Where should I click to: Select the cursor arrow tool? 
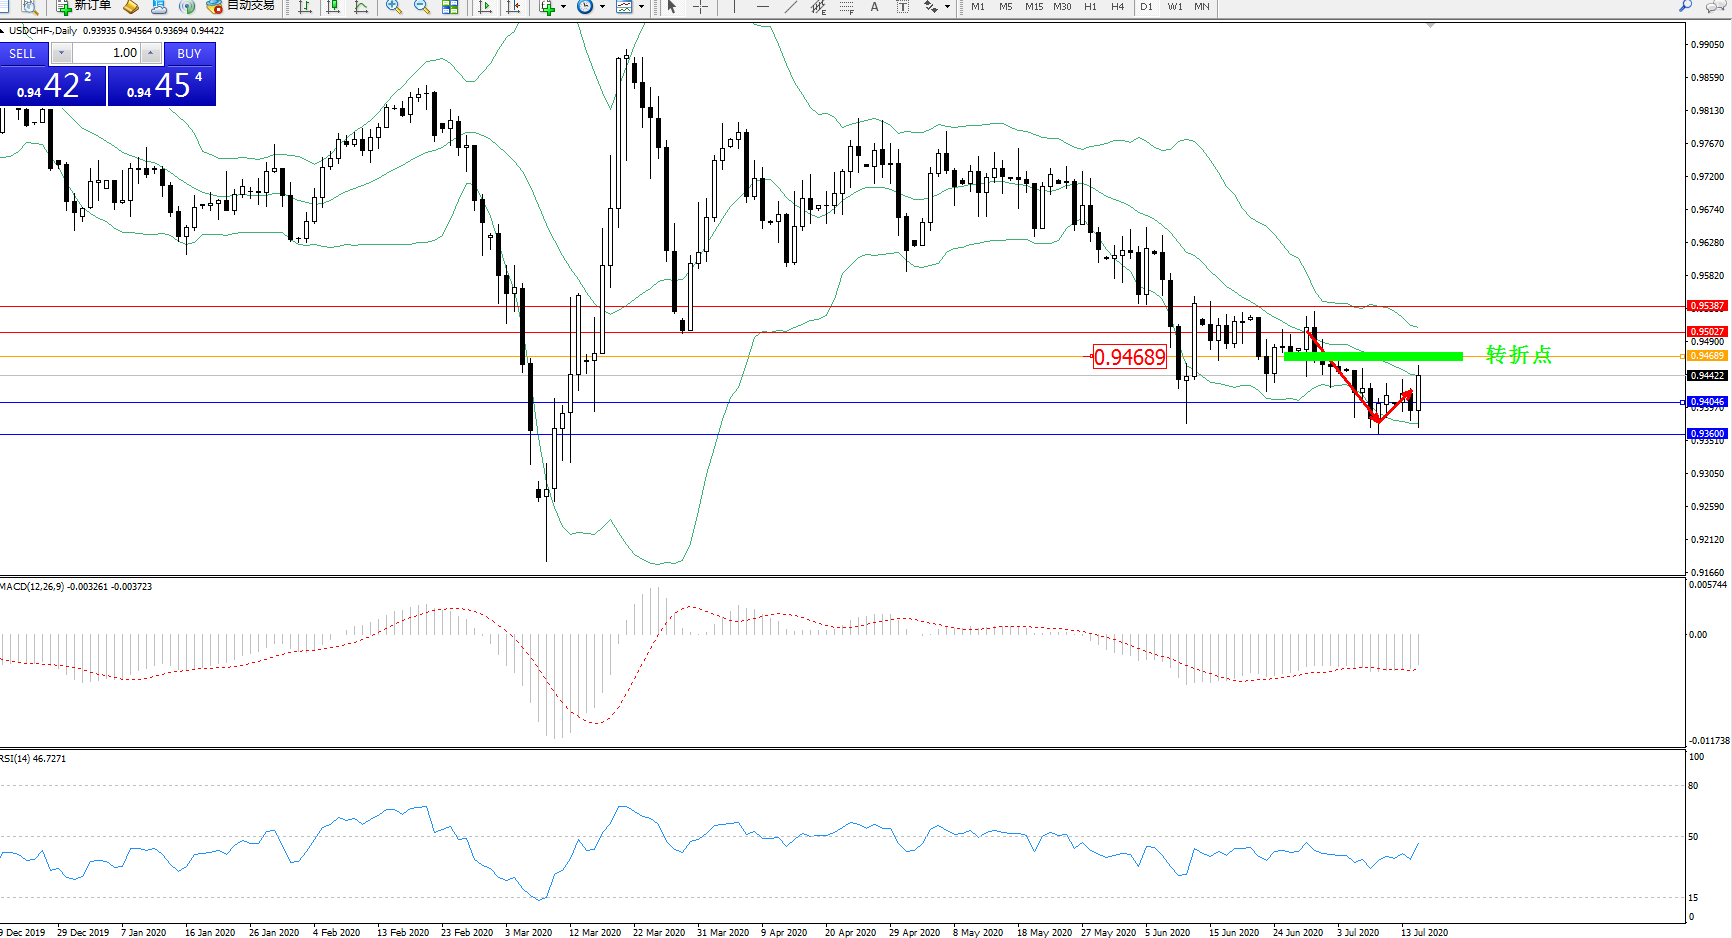coord(672,7)
